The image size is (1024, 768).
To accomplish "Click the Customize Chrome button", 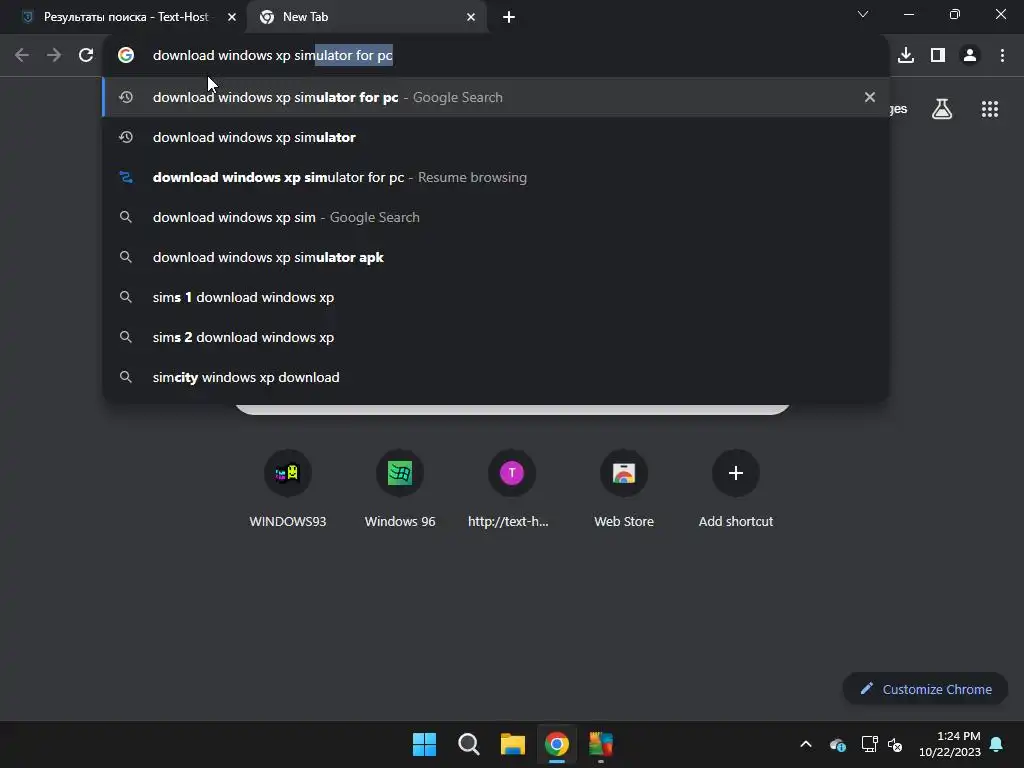I will [925, 689].
